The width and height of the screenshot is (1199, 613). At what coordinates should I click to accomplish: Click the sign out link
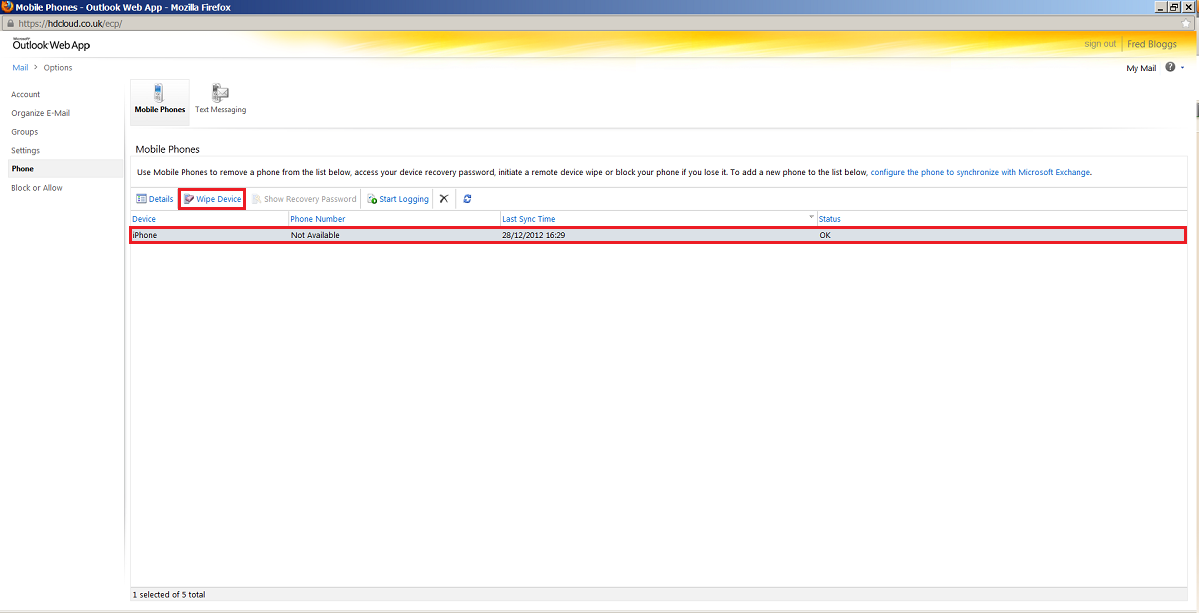[x=1100, y=44]
